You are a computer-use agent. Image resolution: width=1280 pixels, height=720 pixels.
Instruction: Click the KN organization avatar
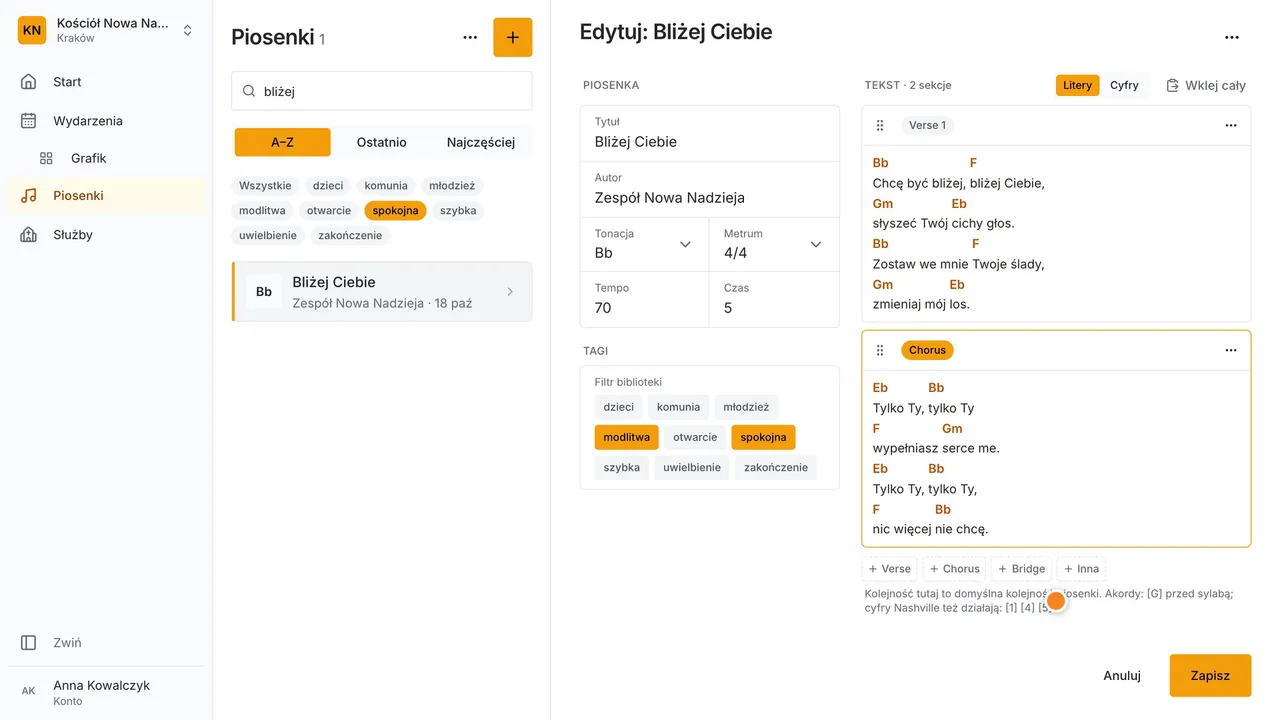[32, 30]
